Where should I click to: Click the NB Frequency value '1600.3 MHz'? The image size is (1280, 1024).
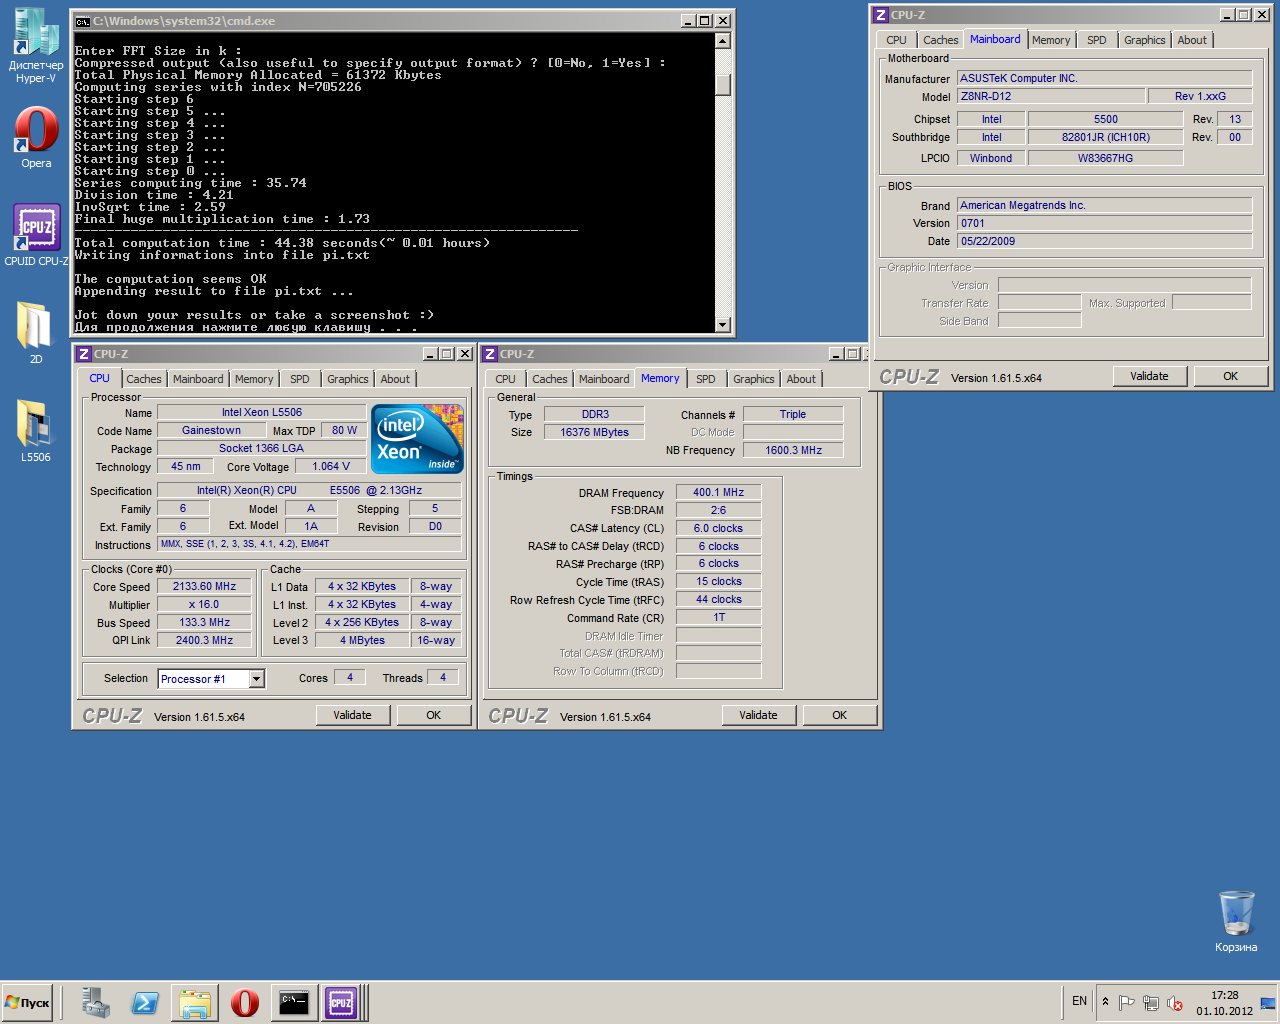click(794, 450)
